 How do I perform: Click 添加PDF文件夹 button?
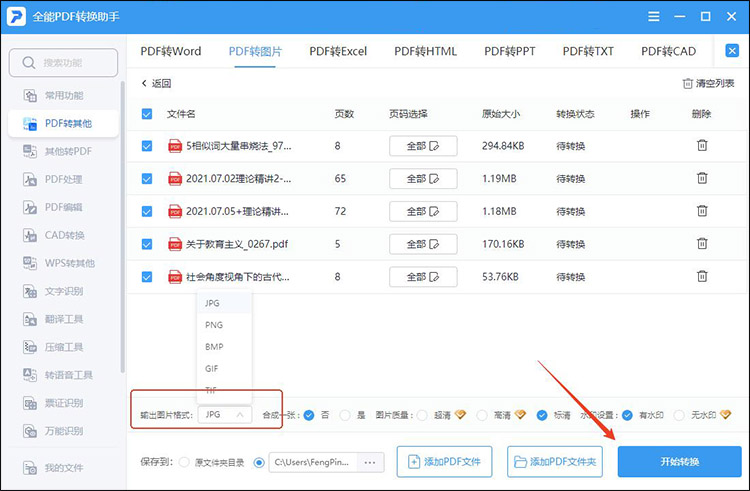pyautogui.click(x=555, y=462)
